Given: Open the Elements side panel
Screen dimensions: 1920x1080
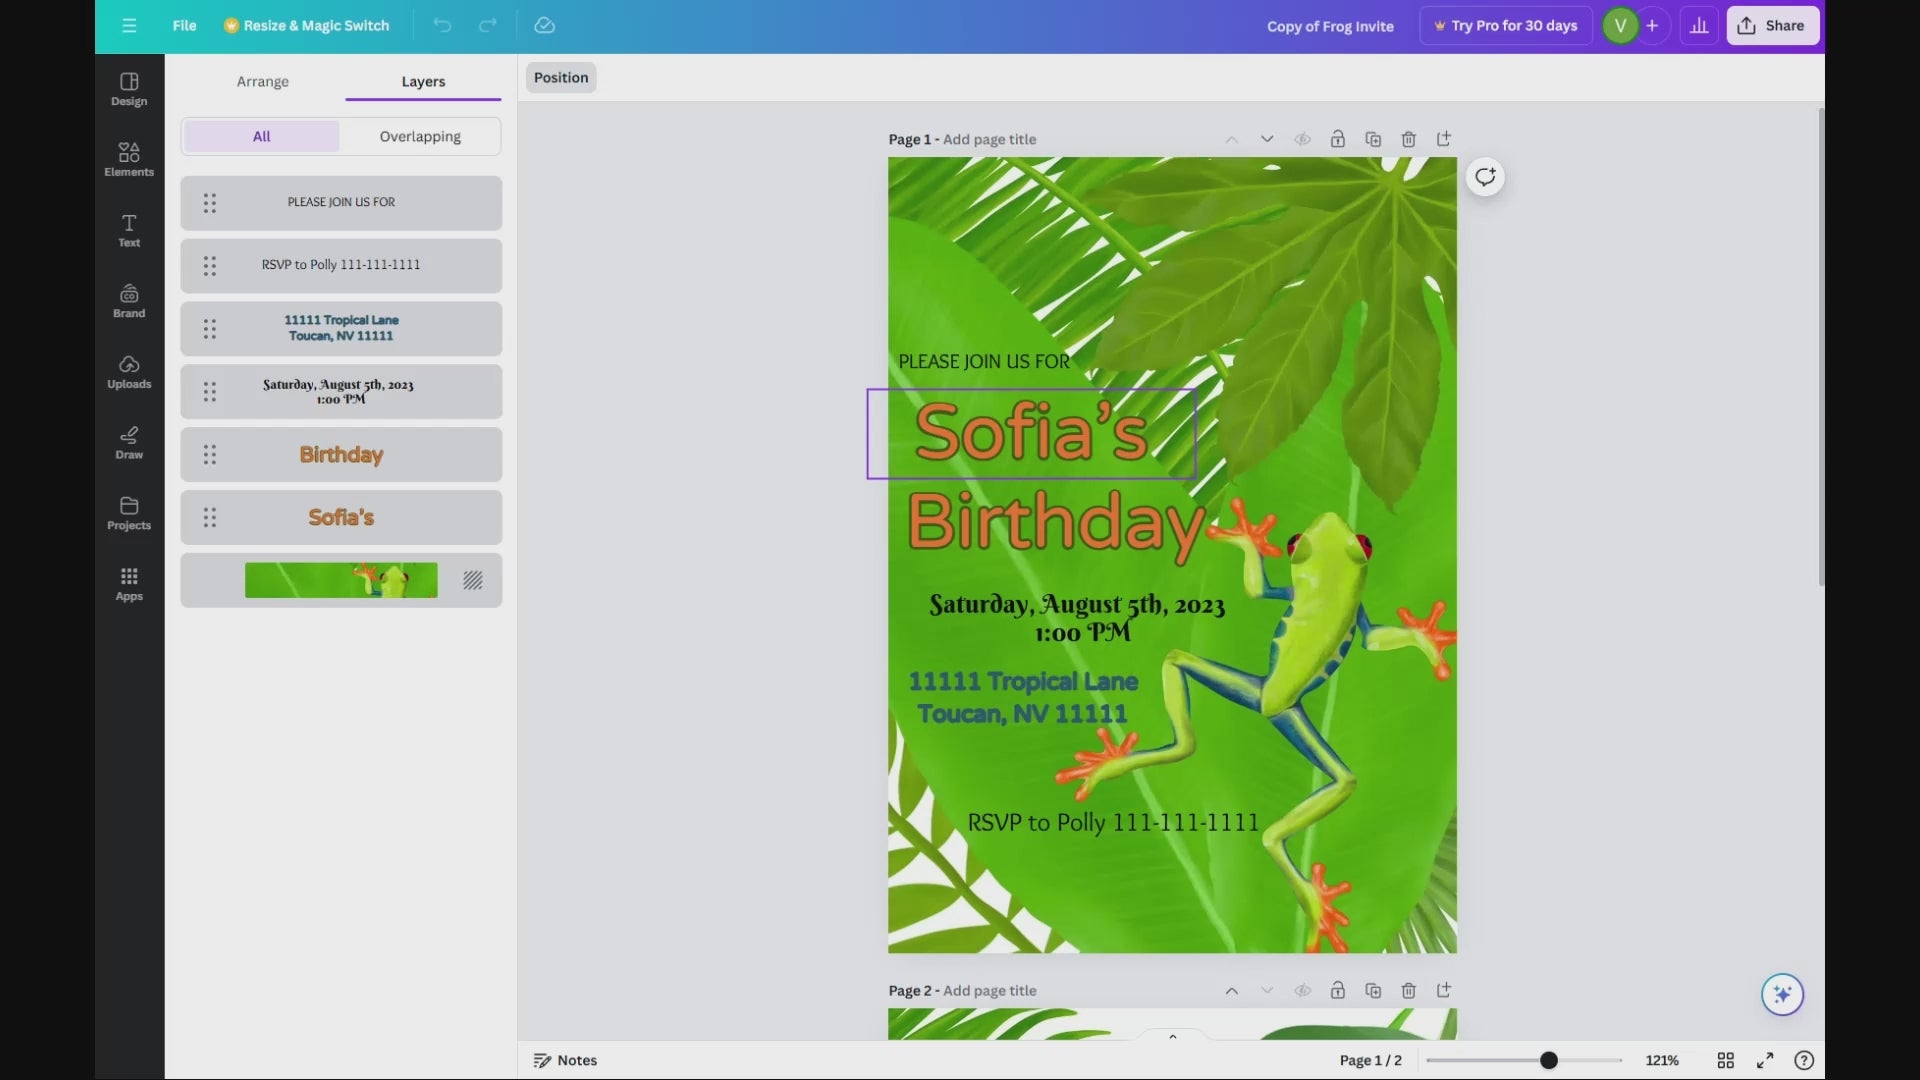Looking at the screenshot, I should (x=129, y=160).
